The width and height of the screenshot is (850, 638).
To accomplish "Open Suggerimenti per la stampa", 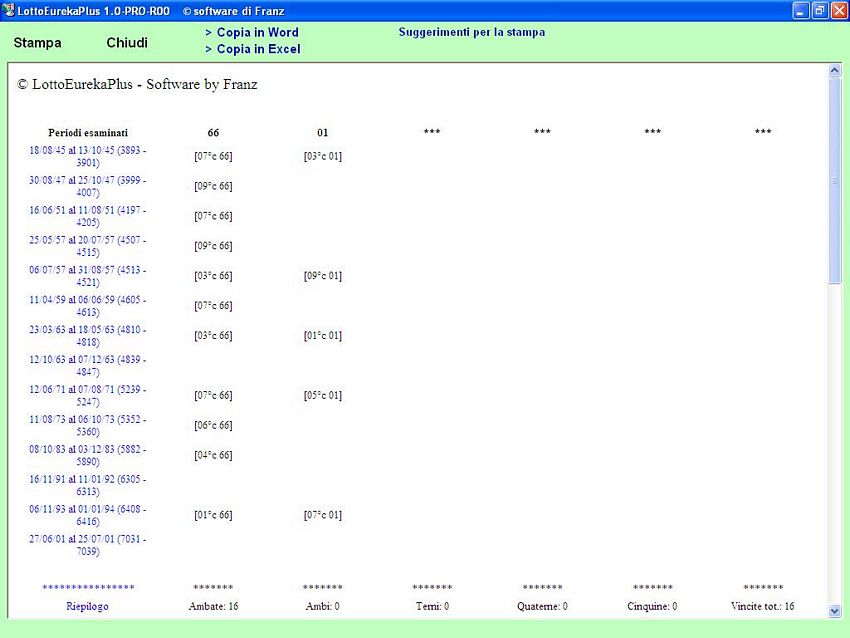I will coord(472,32).
